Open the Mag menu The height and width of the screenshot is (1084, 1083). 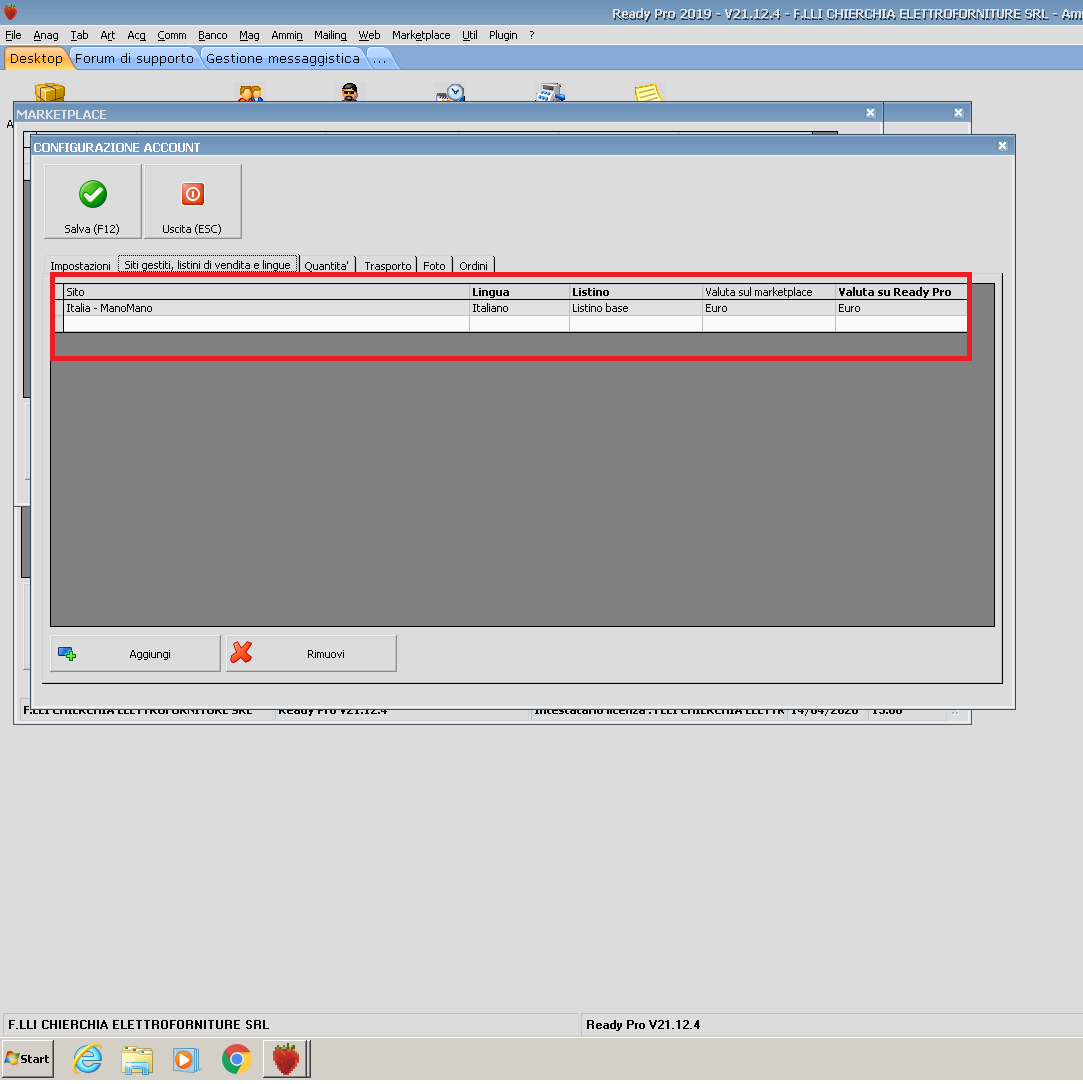(249, 35)
